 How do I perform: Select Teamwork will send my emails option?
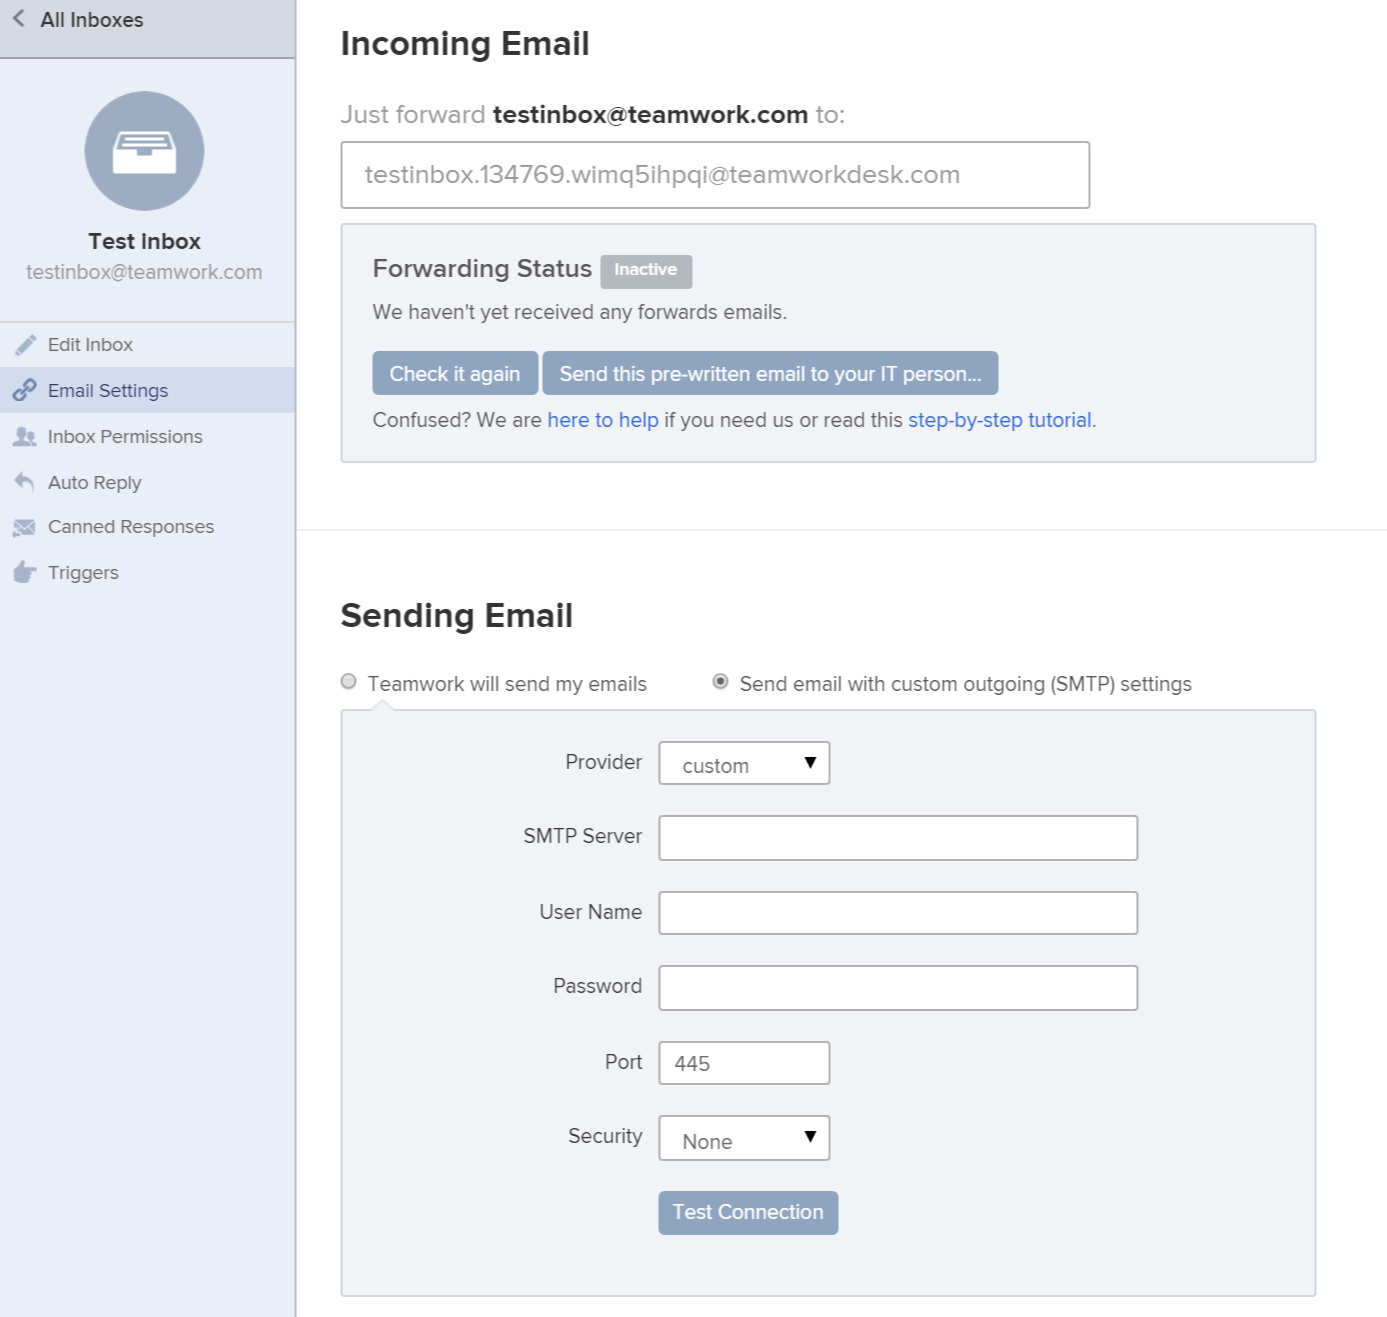click(x=348, y=682)
